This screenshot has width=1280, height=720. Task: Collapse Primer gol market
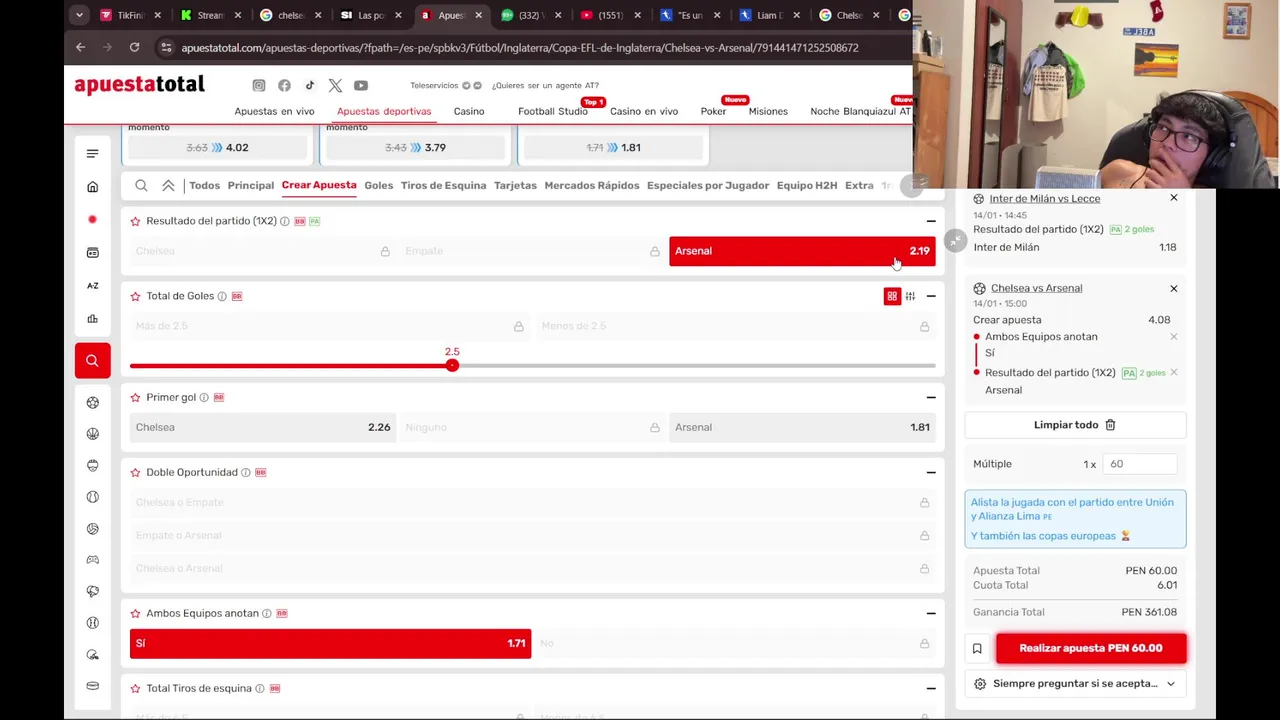click(x=931, y=397)
